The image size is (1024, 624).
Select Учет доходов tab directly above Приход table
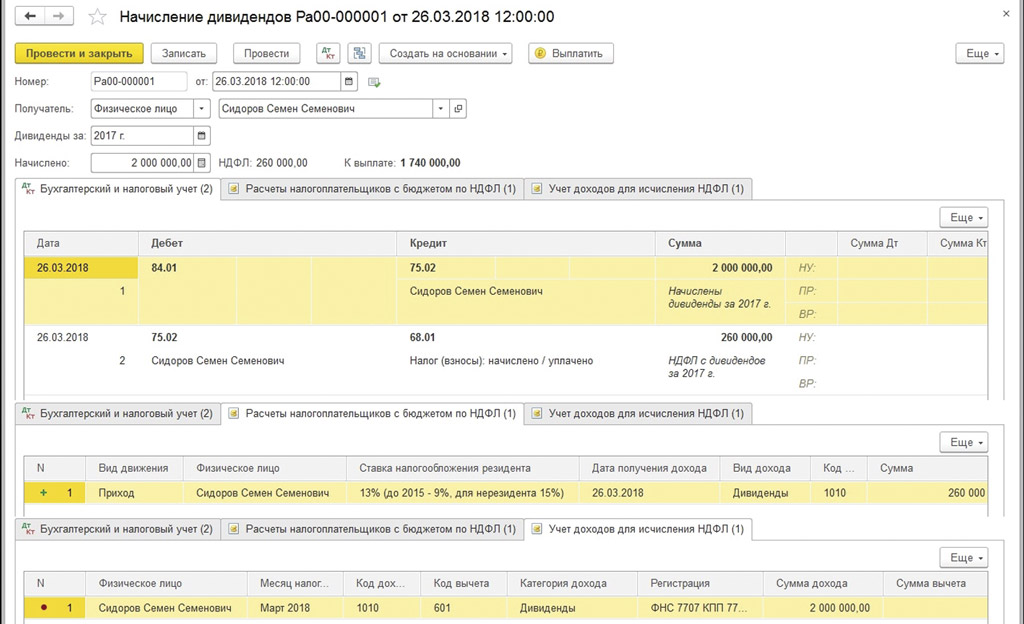coord(639,414)
